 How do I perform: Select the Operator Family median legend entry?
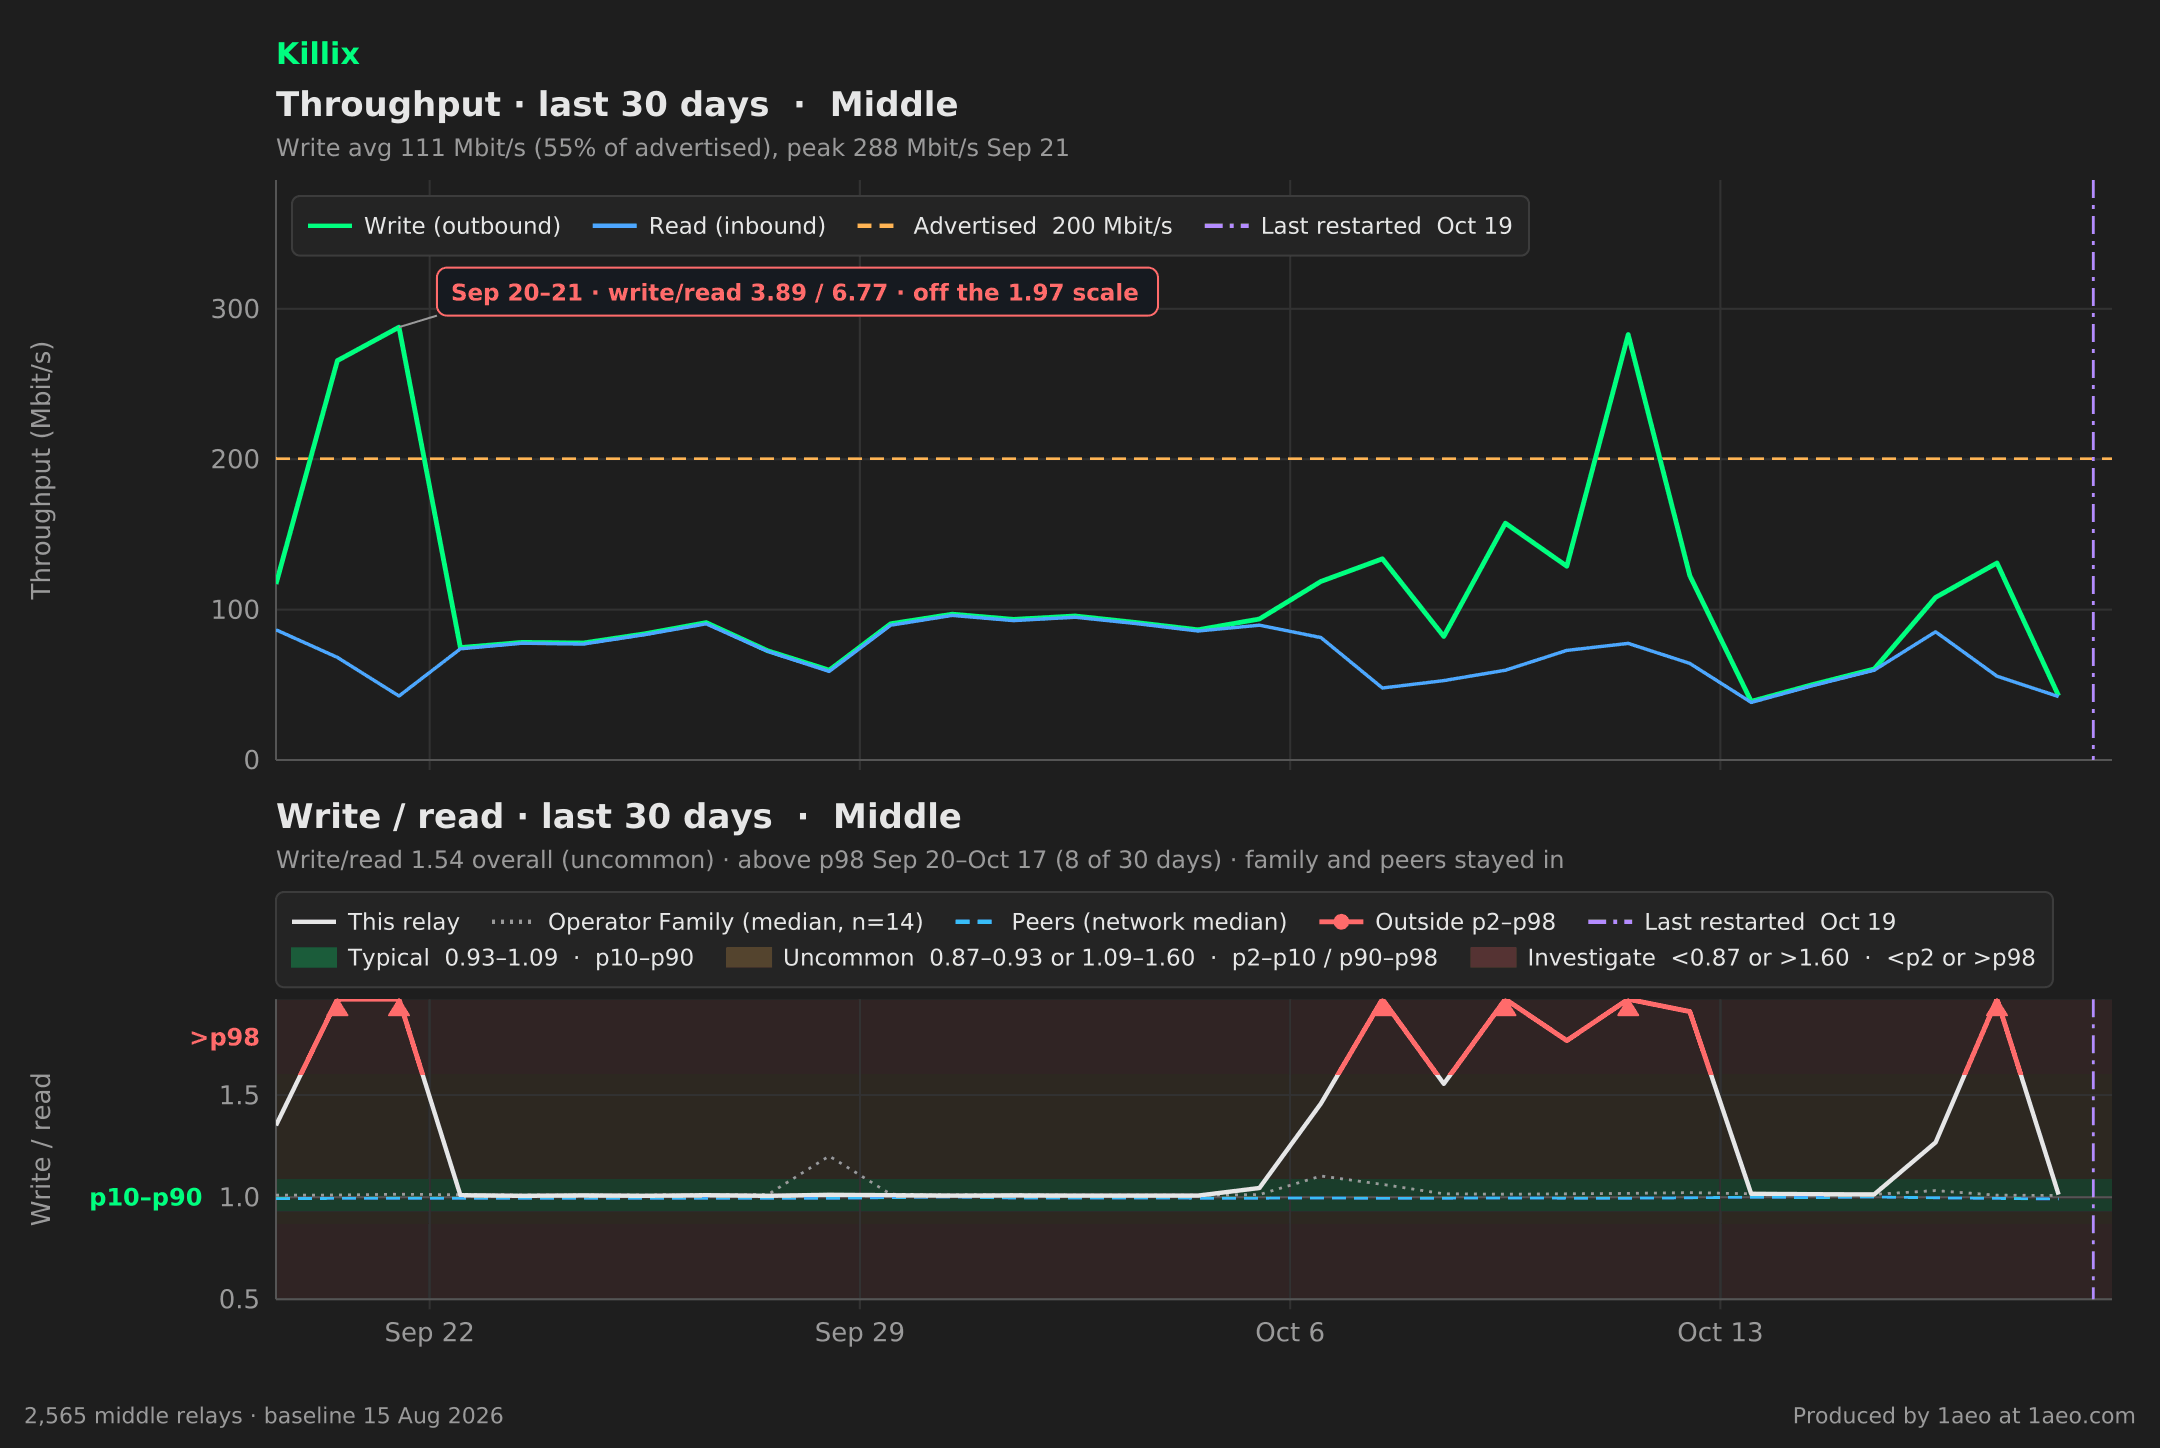708,922
